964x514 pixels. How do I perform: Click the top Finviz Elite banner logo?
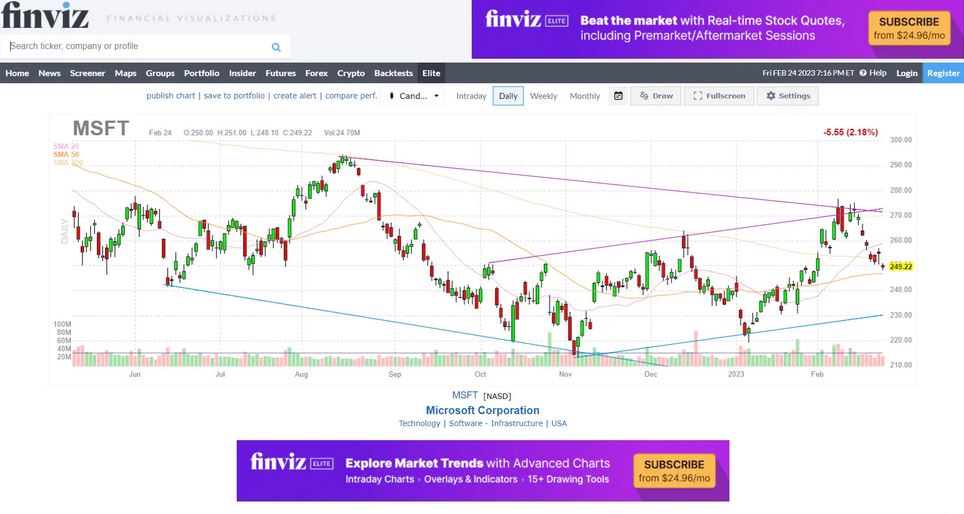527,20
